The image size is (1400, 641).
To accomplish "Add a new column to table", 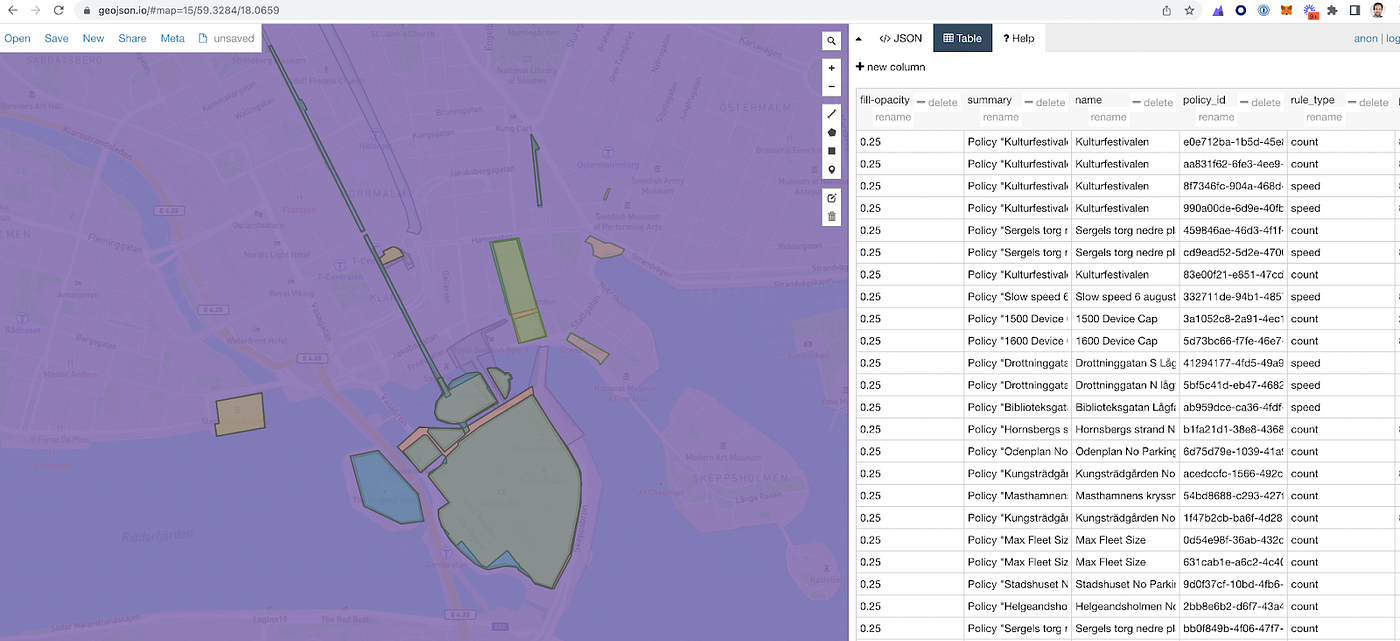I will pyautogui.click(x=890, y=67).
